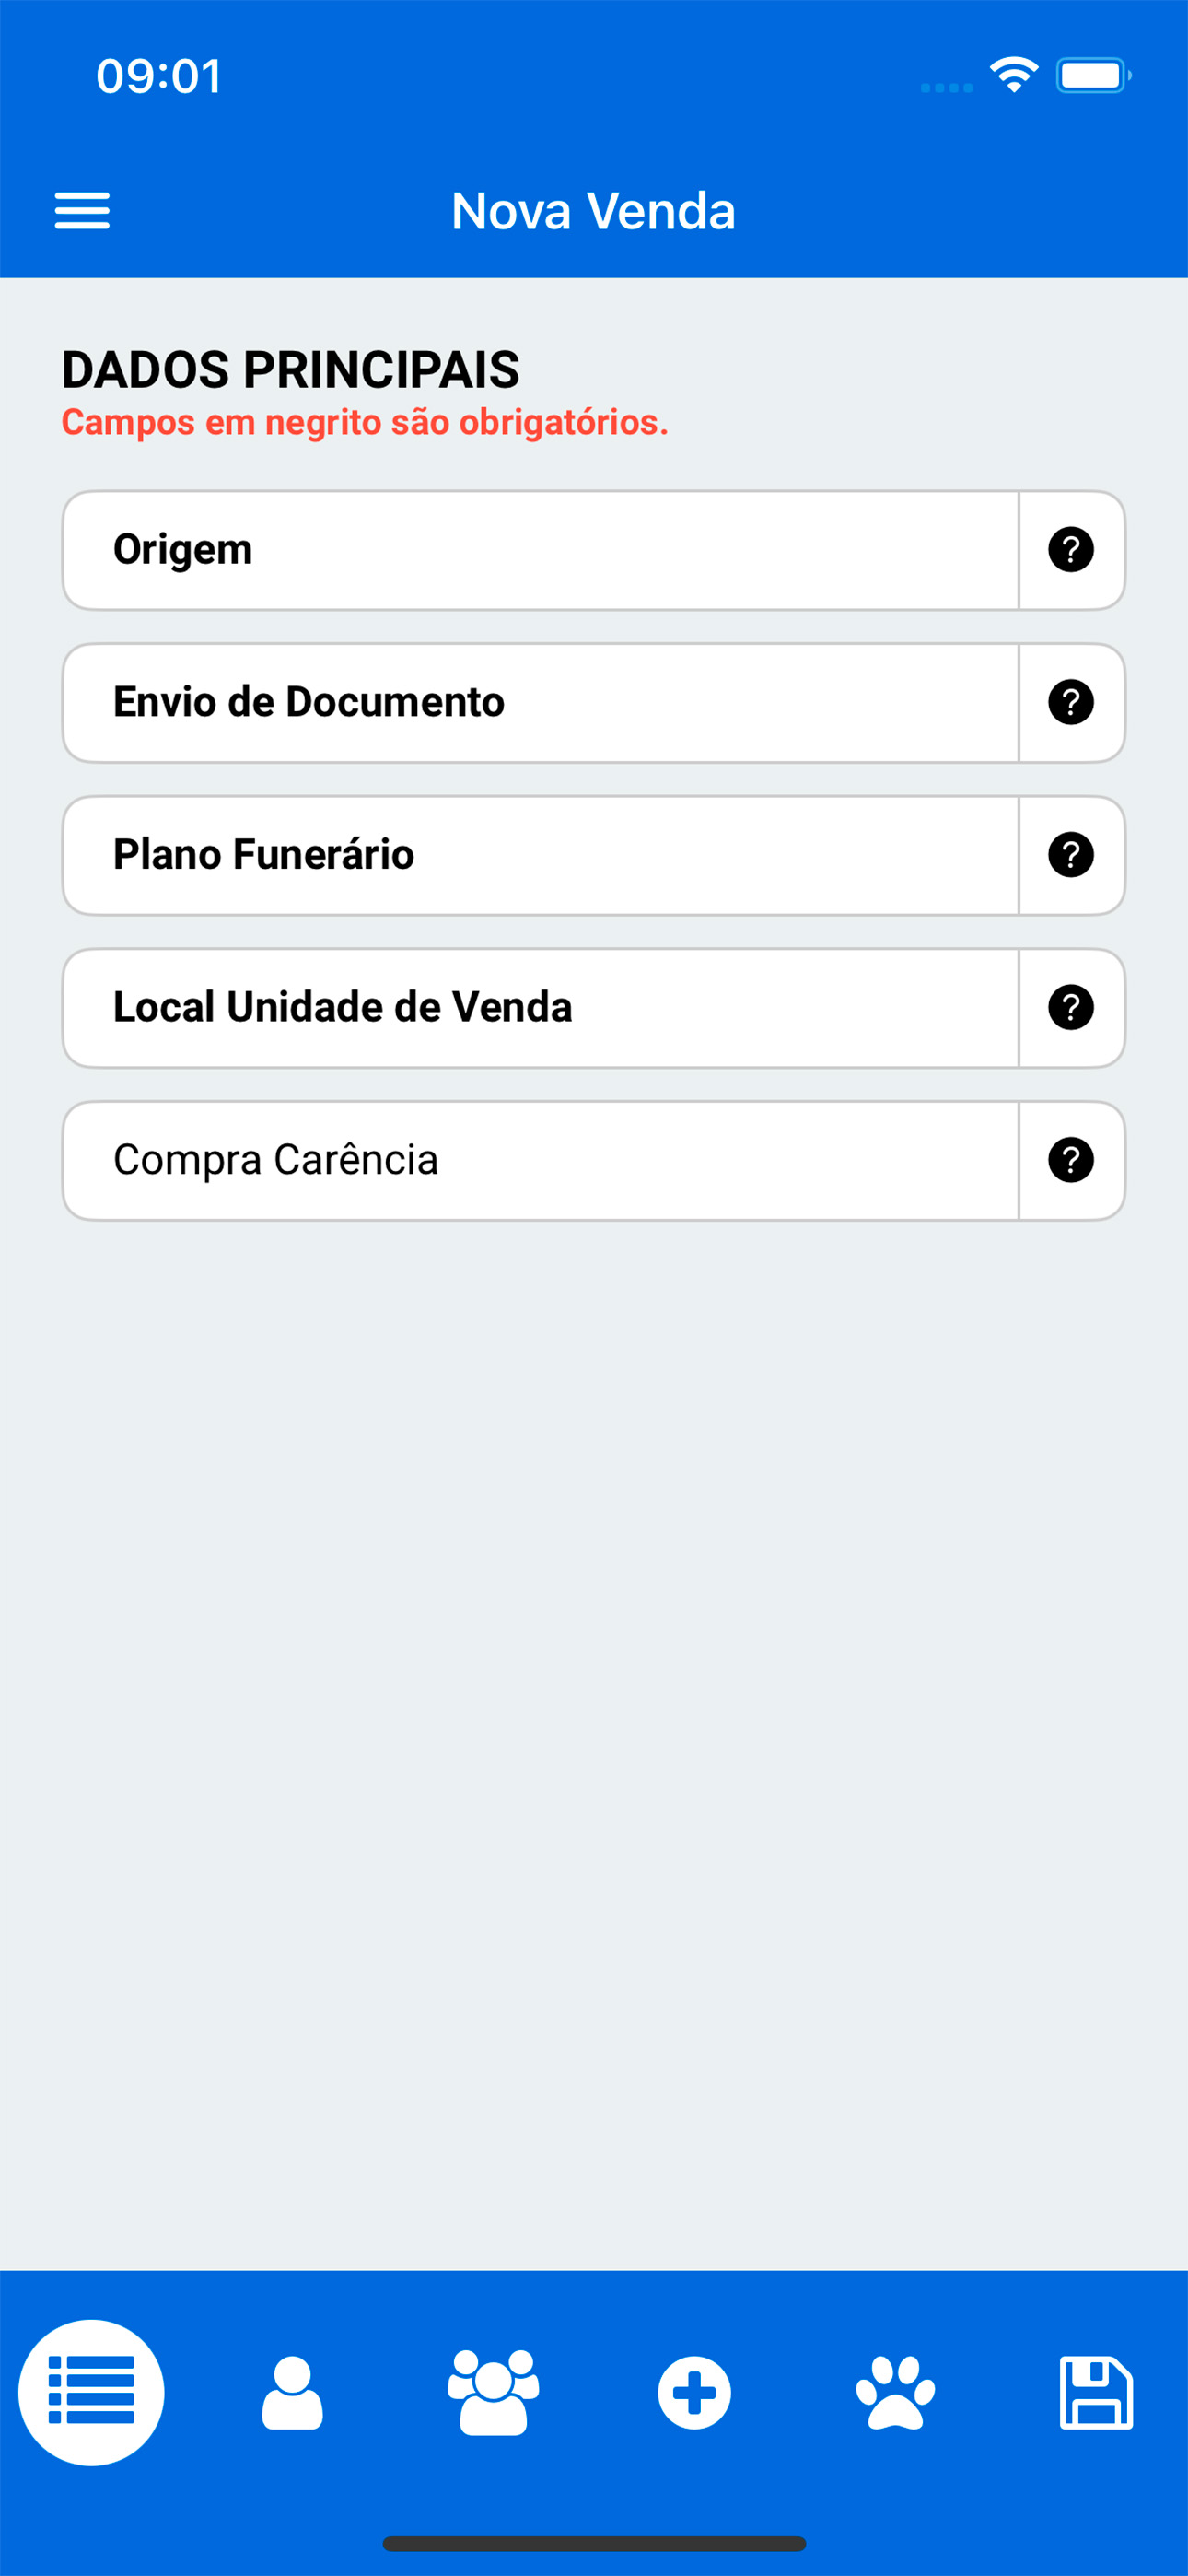Switch to the dependents group tab

click(x=493, y=2393)
